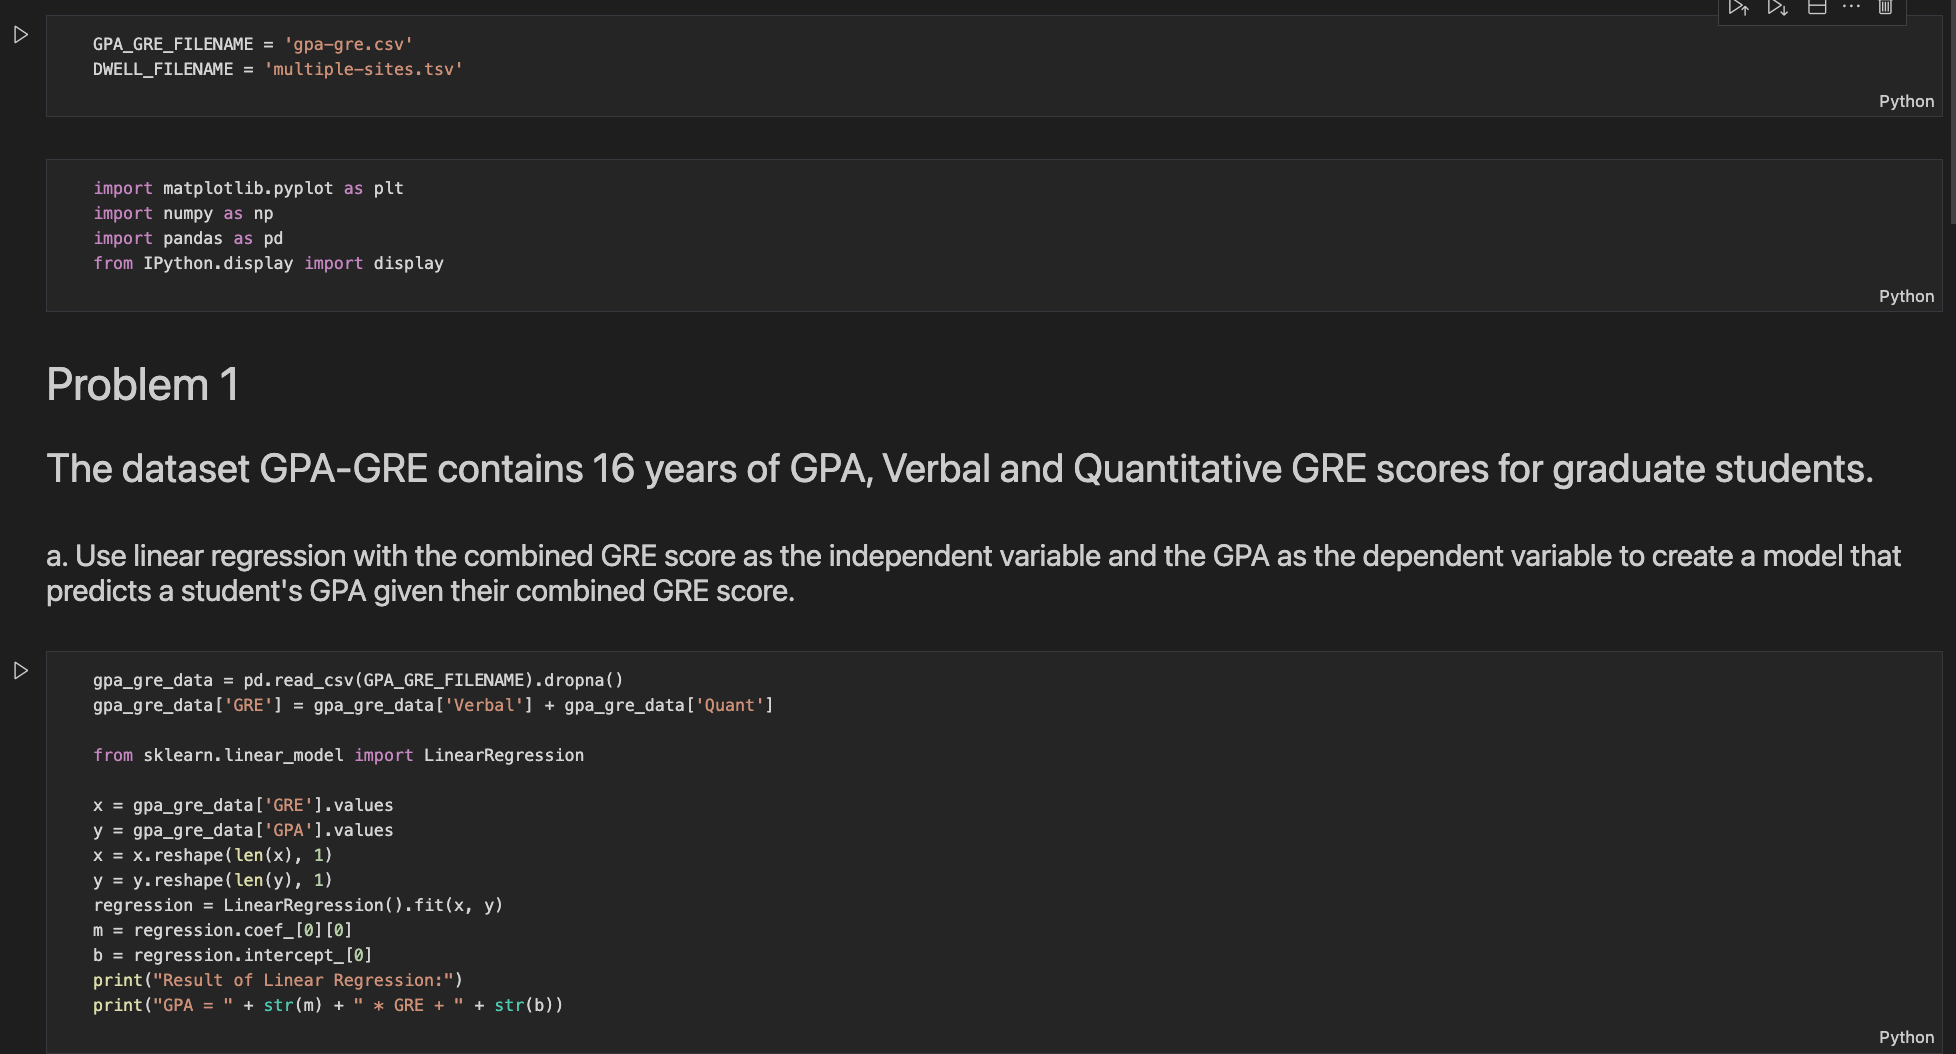This screenshot has width=1956, height=1054.
Task: Select the GPA-GRE dataset description cell
Action: [959, 469]
